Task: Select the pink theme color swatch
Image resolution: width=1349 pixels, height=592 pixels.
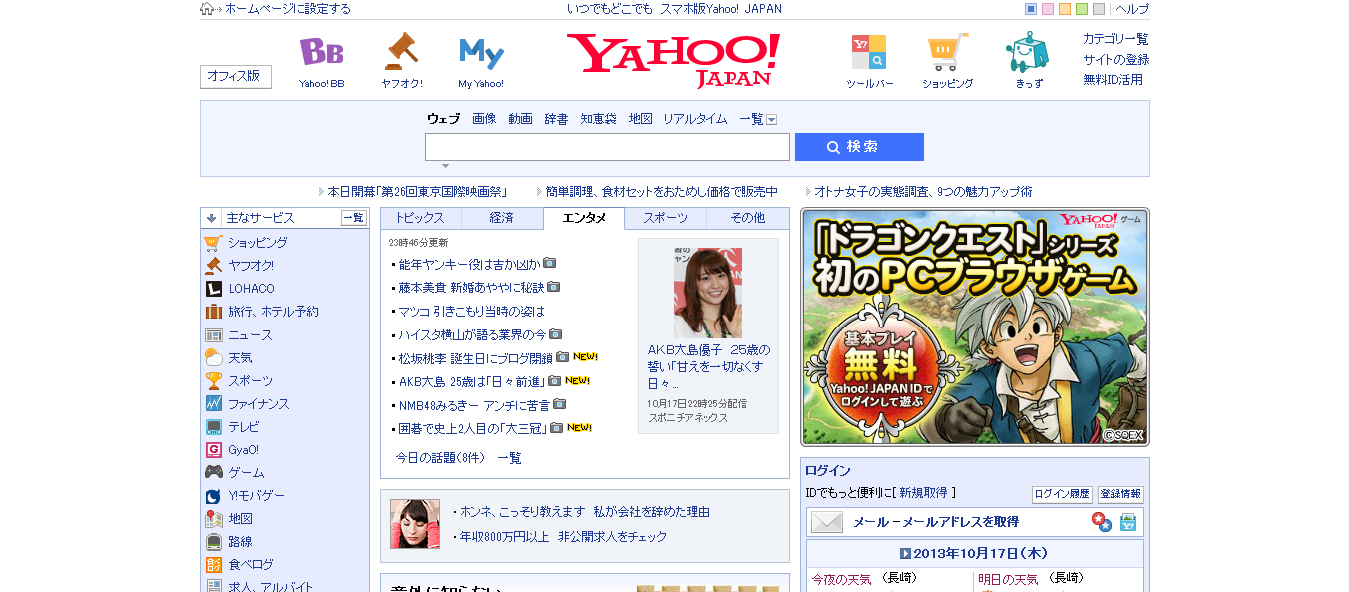Action: (x=1048, y=9)
